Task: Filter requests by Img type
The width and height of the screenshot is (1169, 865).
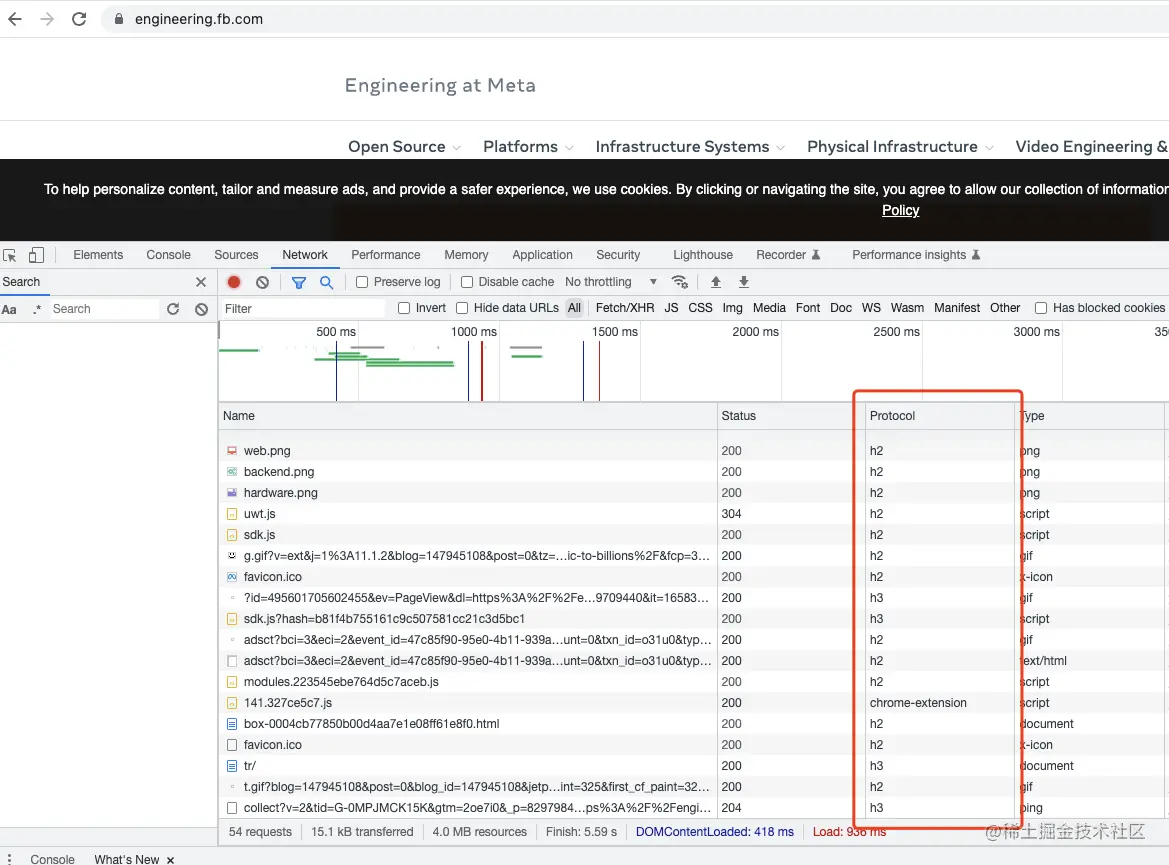Action: coord(732,308)
